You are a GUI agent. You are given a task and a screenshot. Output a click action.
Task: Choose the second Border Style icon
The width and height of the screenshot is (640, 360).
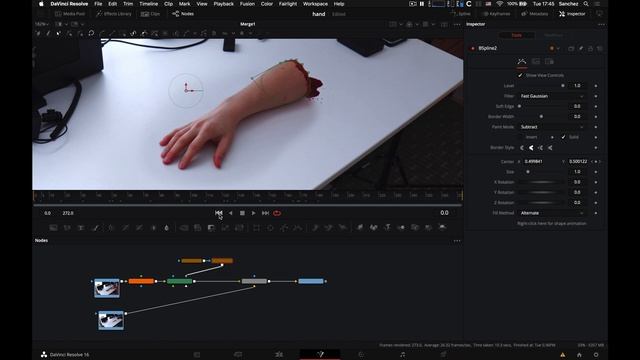[531, 148]
